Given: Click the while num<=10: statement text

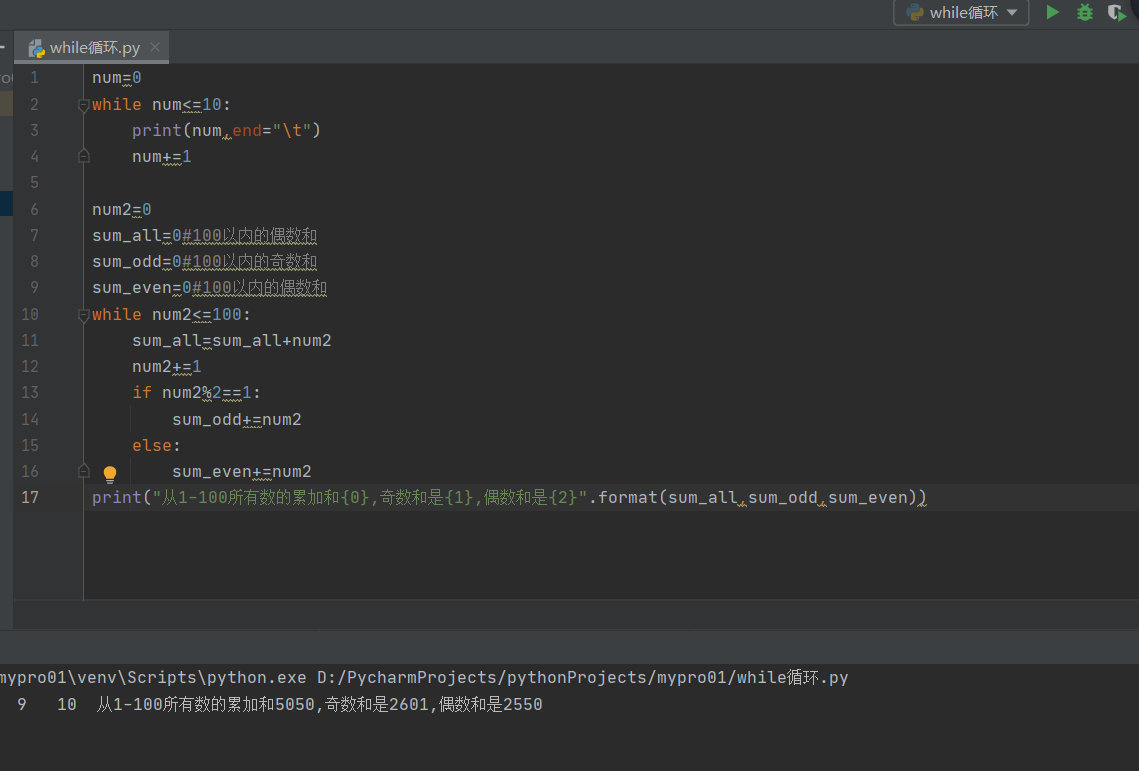Looking at the screenshot, I should pyautogui.click(x=161, y=105).
